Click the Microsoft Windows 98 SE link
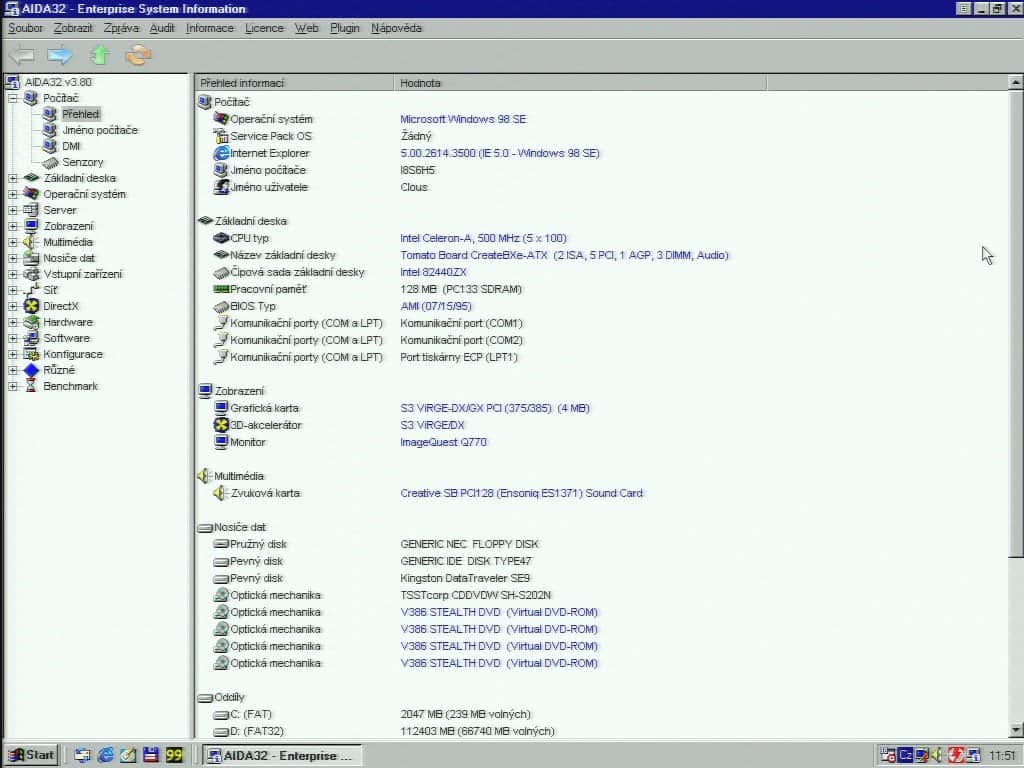Viewport: 1024px width, 768px height. point(463,120)
